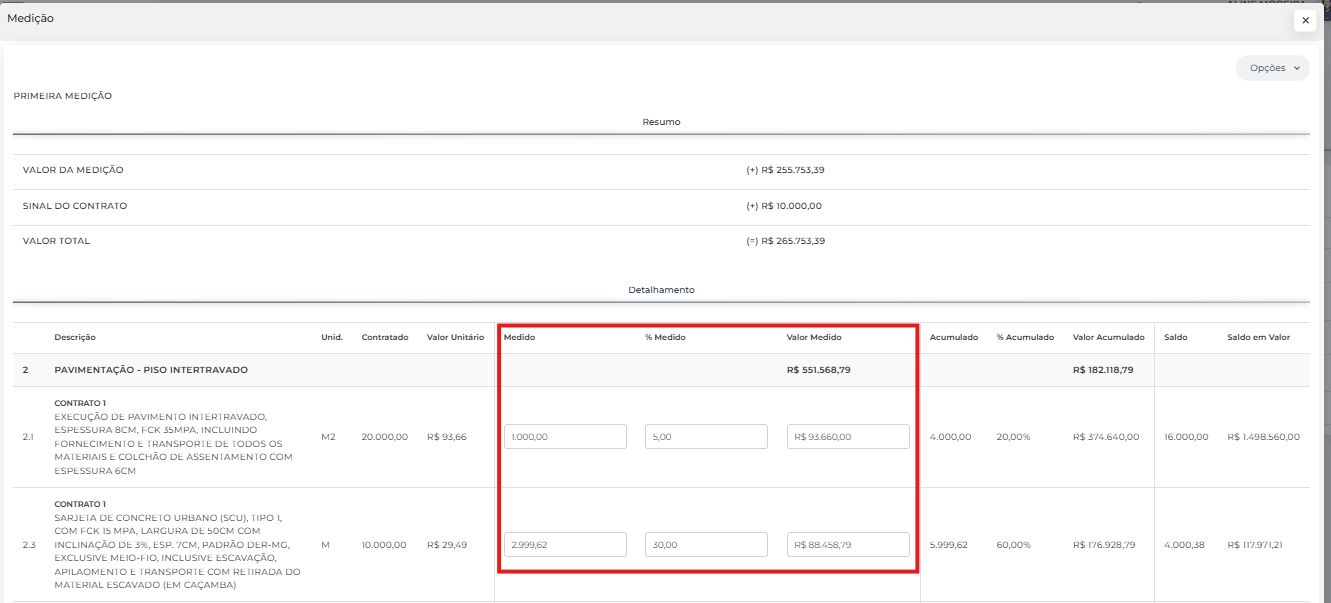Click the VALOR TOTAL summary row label

(x=56, y=241)
